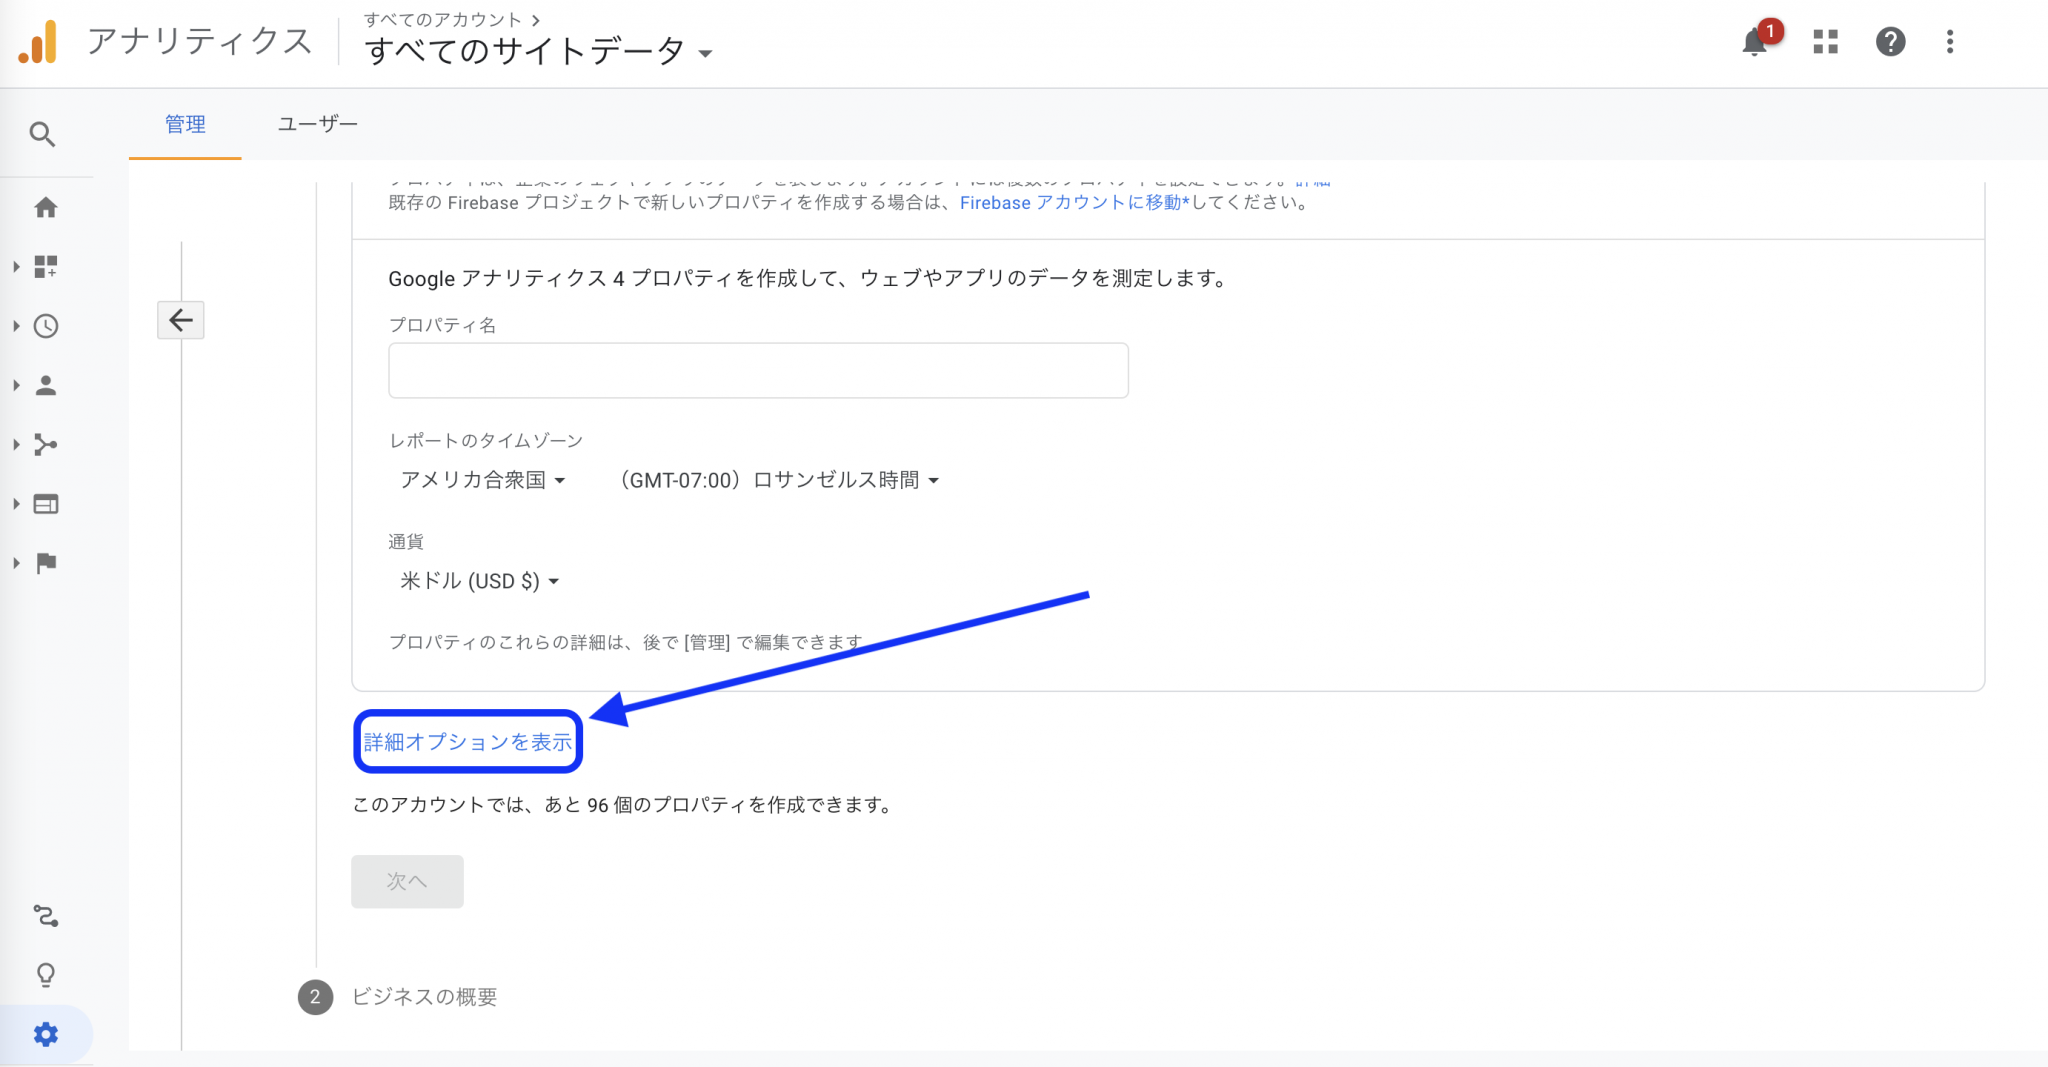Open the Realtime clock icon

46,326
